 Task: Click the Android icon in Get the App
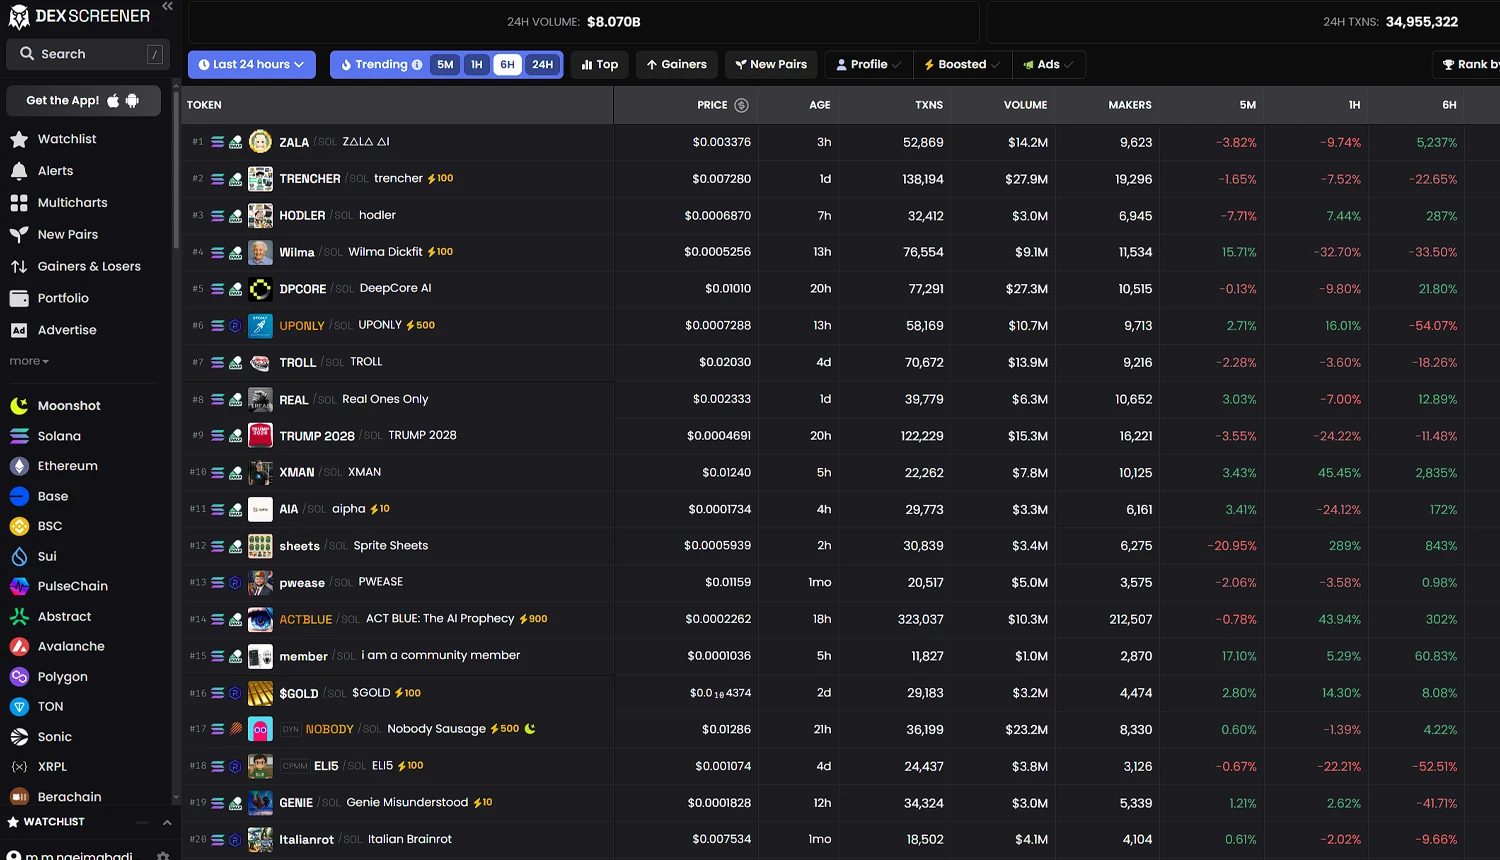coord(132,101)
